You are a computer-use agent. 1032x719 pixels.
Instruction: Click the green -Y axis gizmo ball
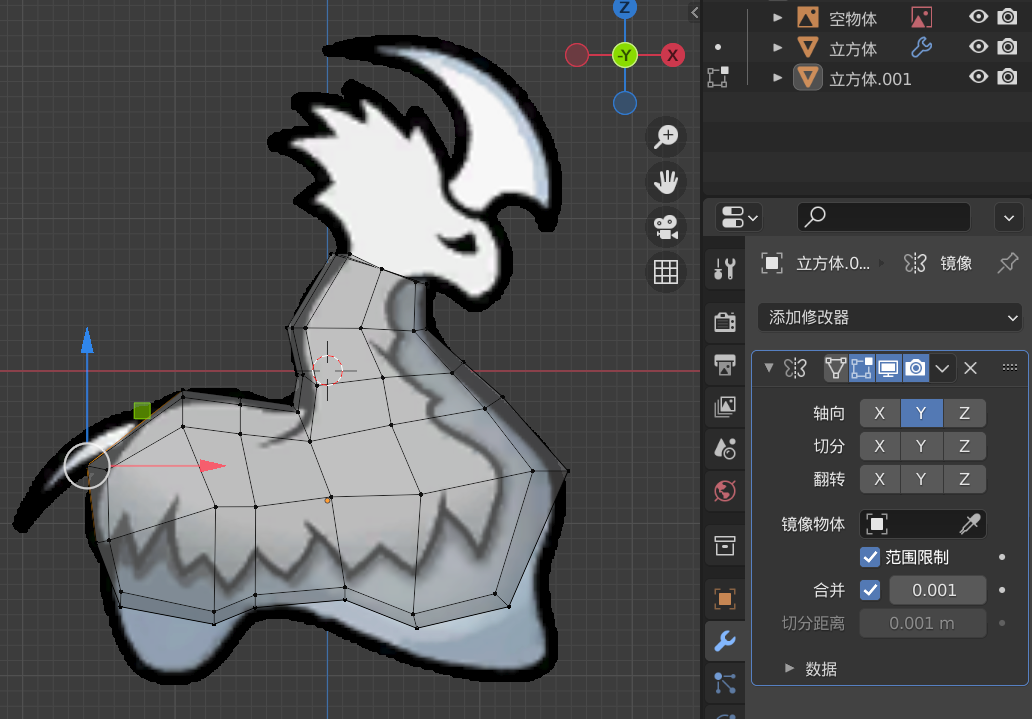625,55
